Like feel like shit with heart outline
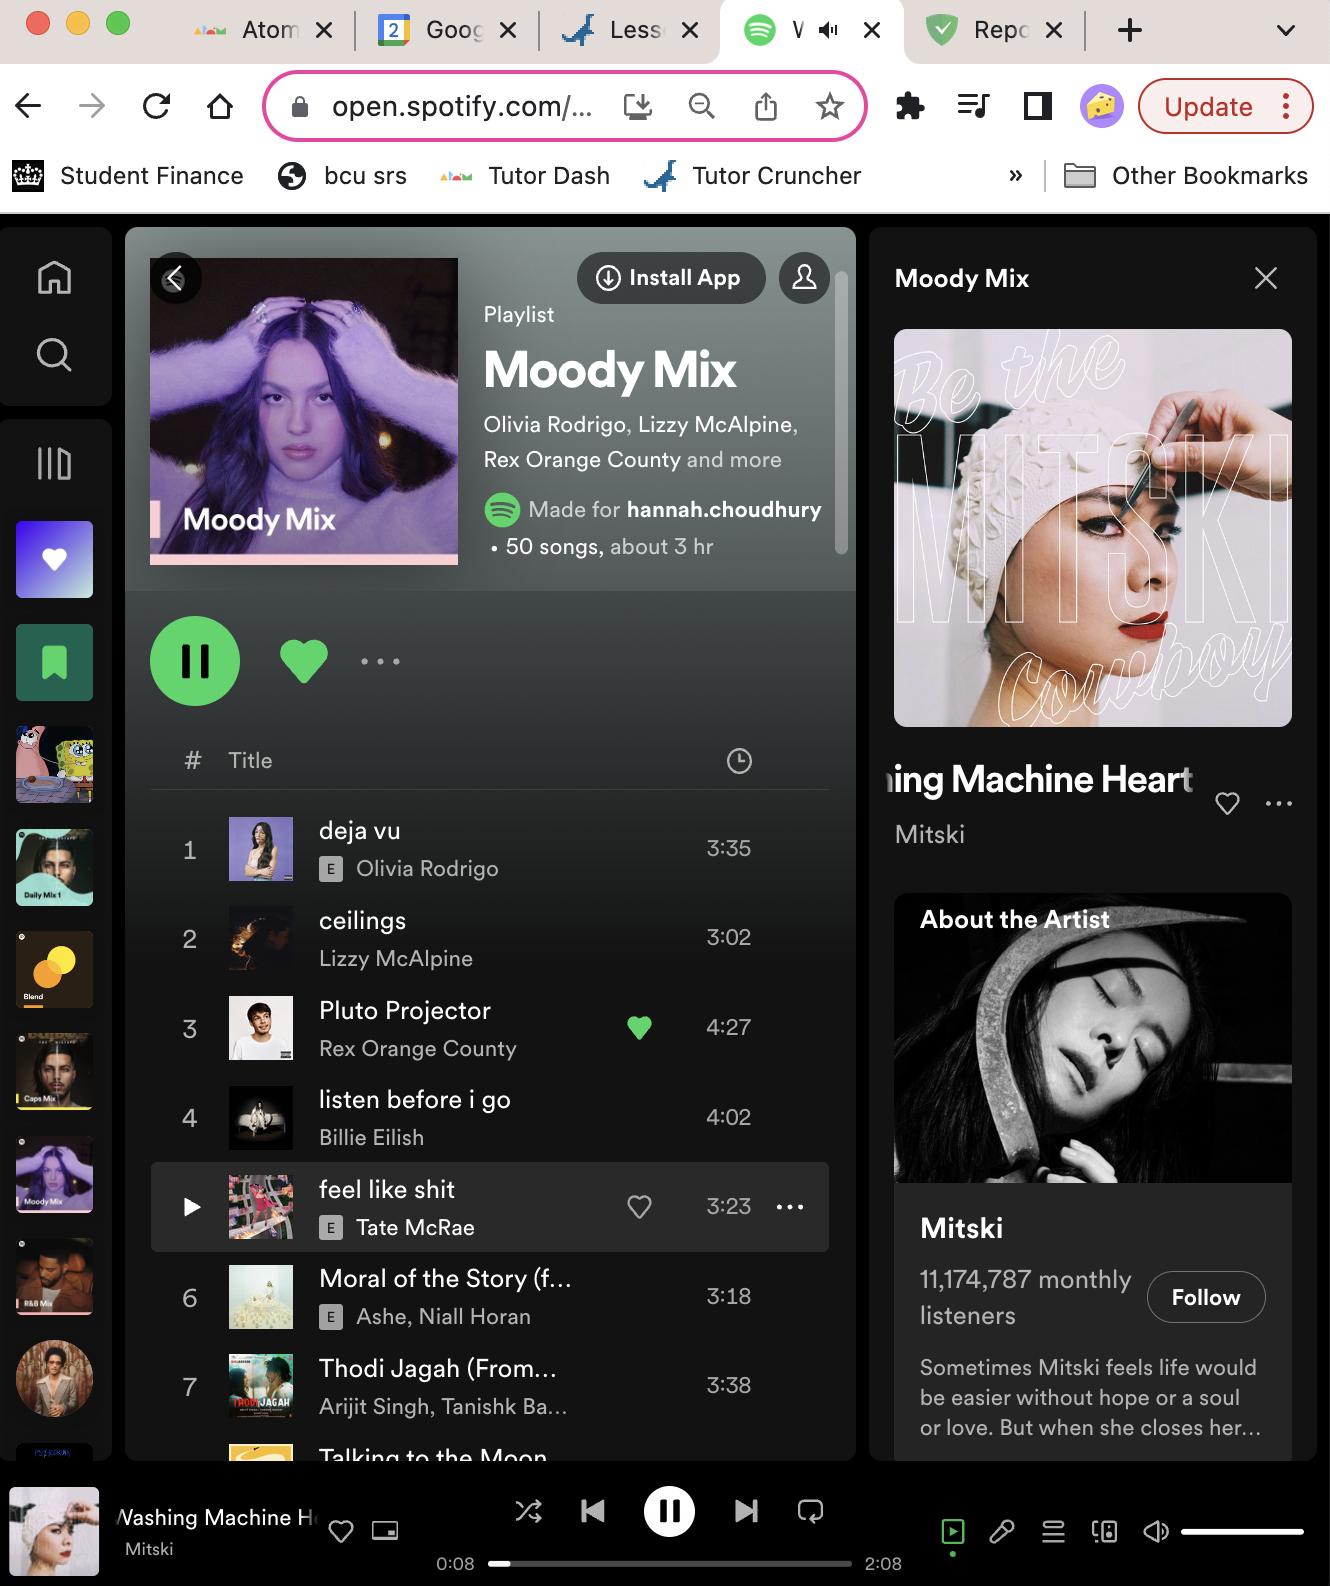 (x=639, y=1207)
